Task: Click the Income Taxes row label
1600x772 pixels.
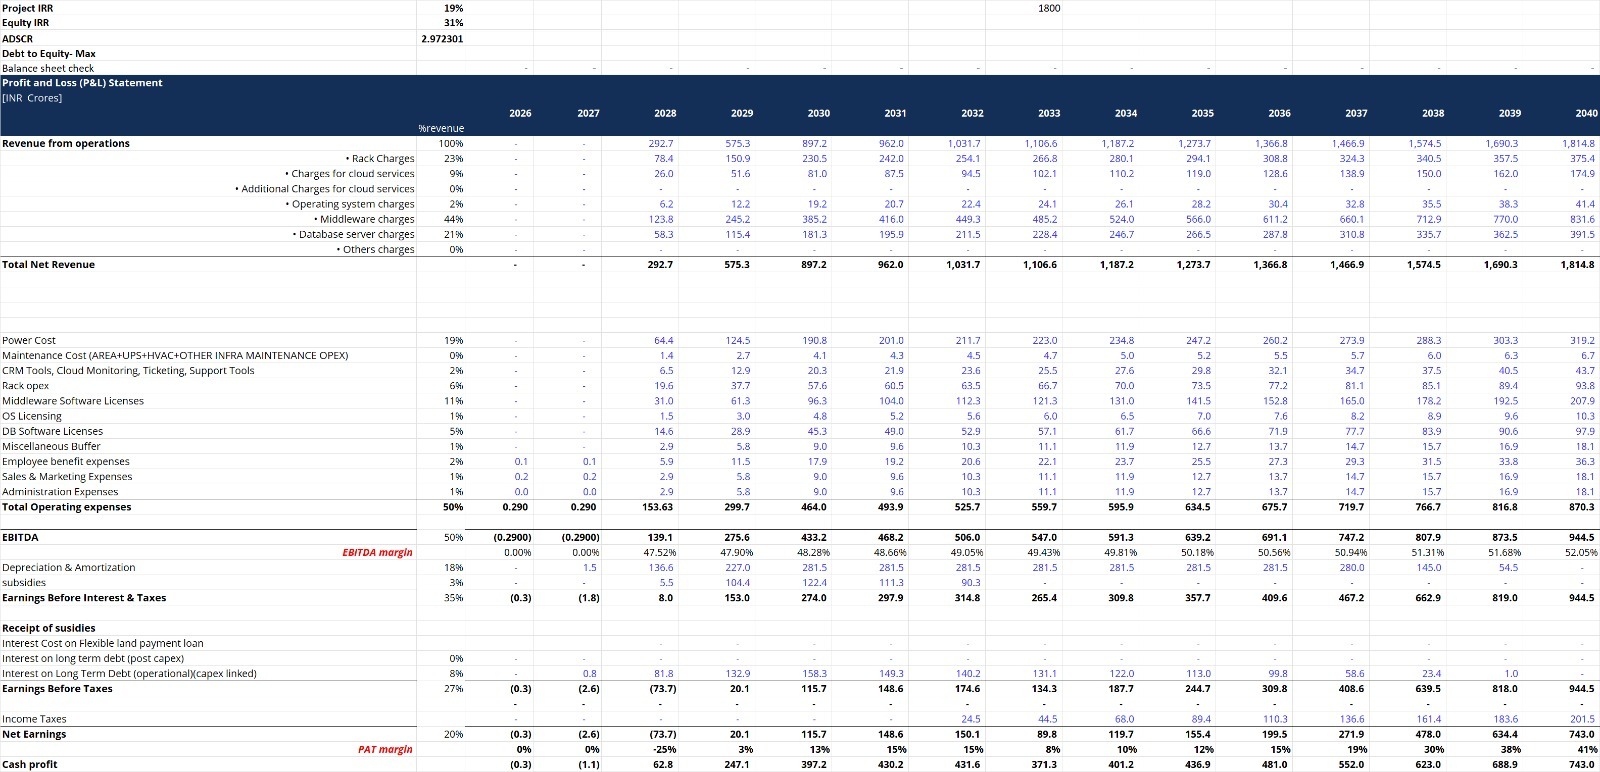Action: coord(34,719)
